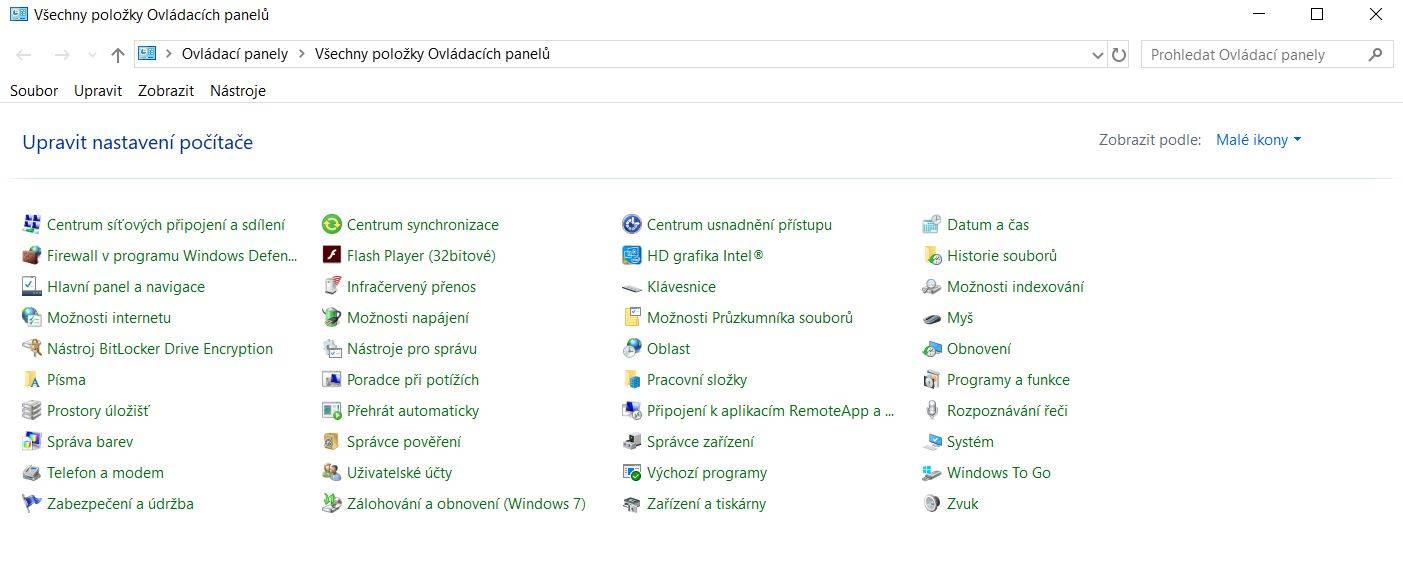The height and width of the screenshot is (582, 1403).
Task: Open the Možnosti internetu globe icon
Action: 31,318
